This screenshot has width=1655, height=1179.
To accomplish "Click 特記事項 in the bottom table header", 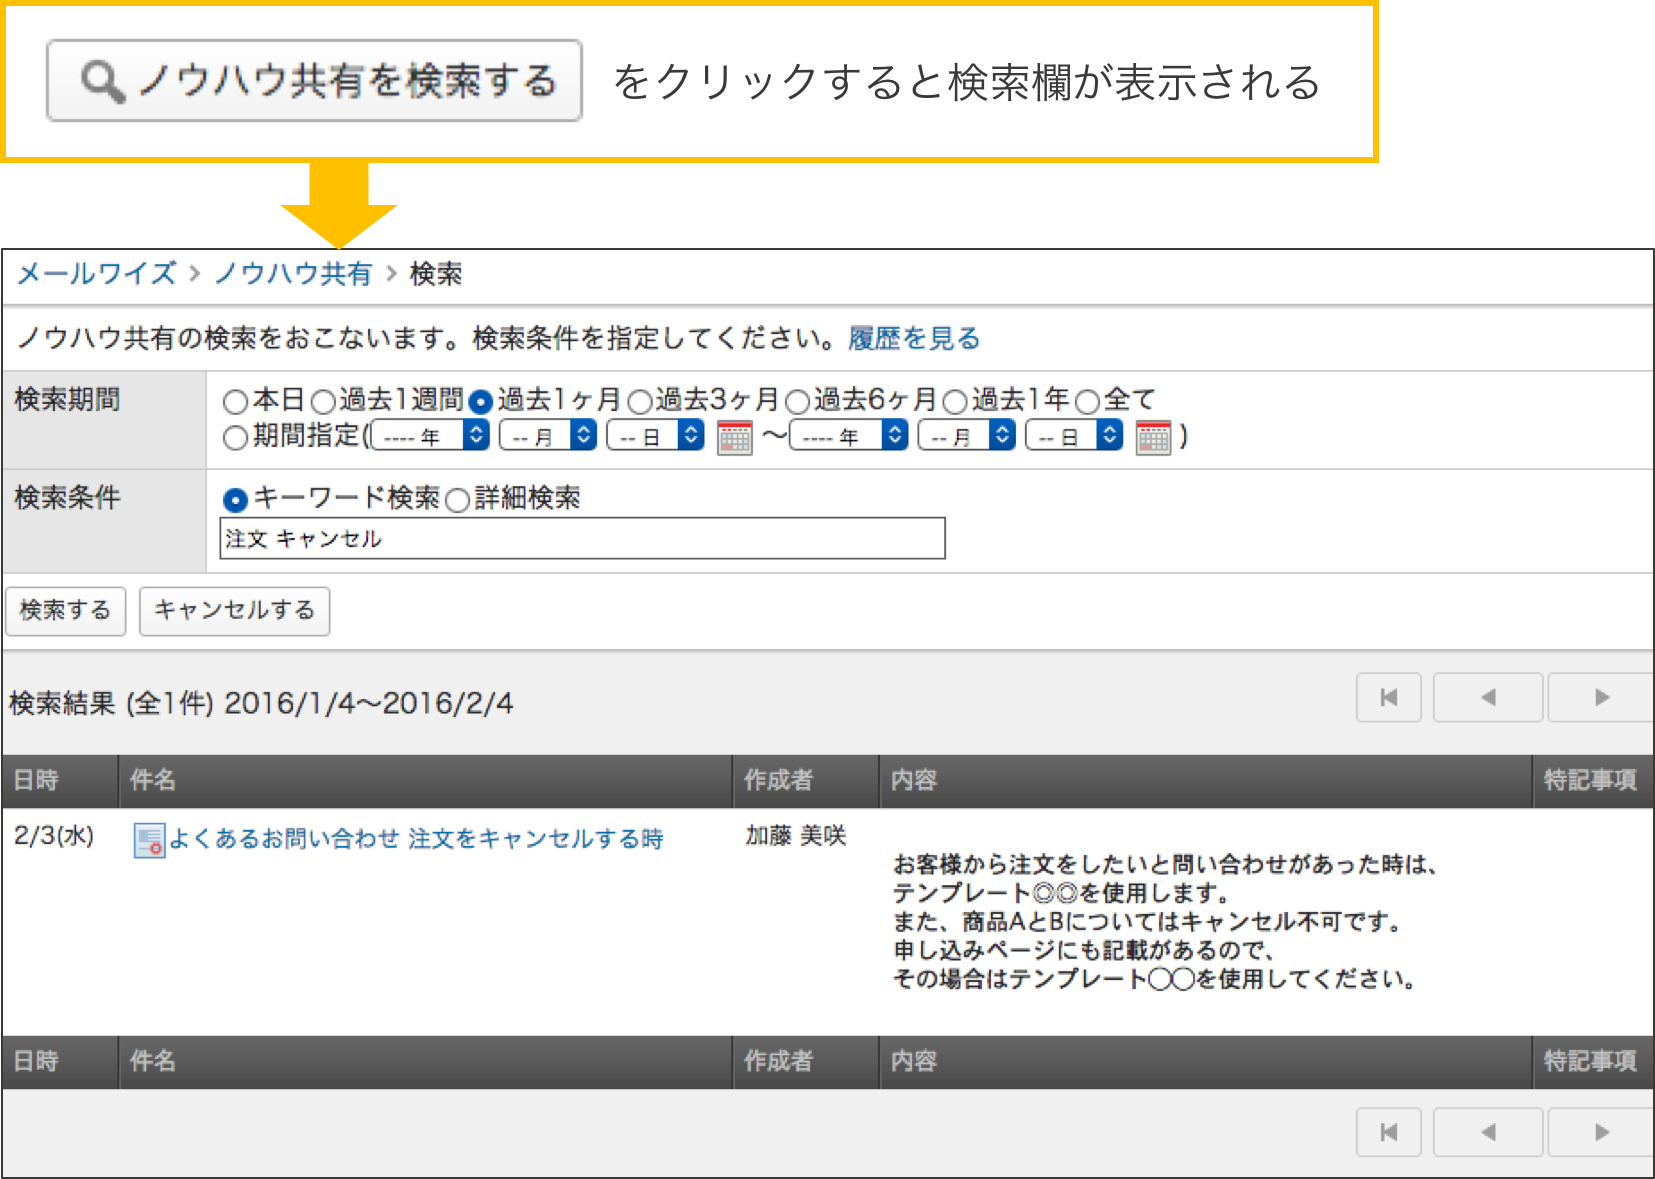I will pyautogui.click(x=1592, y=1062).
